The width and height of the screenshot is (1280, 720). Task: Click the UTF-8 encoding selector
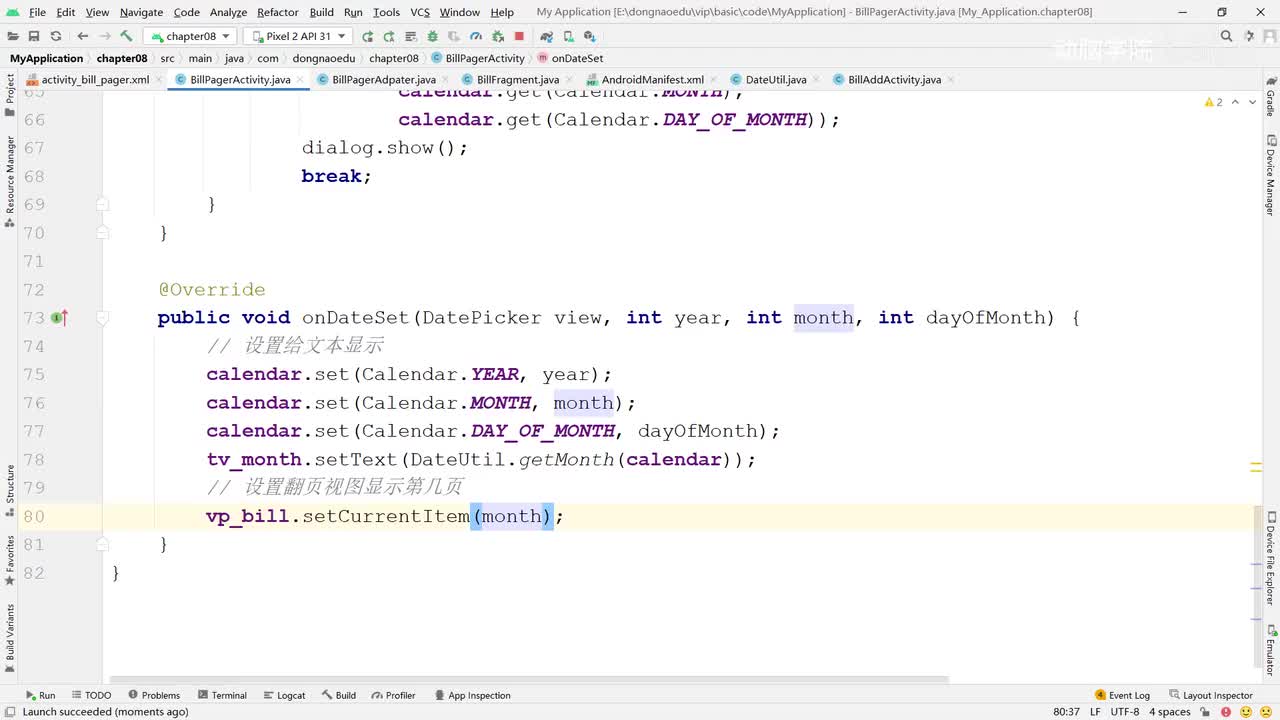click(1125, 712)
